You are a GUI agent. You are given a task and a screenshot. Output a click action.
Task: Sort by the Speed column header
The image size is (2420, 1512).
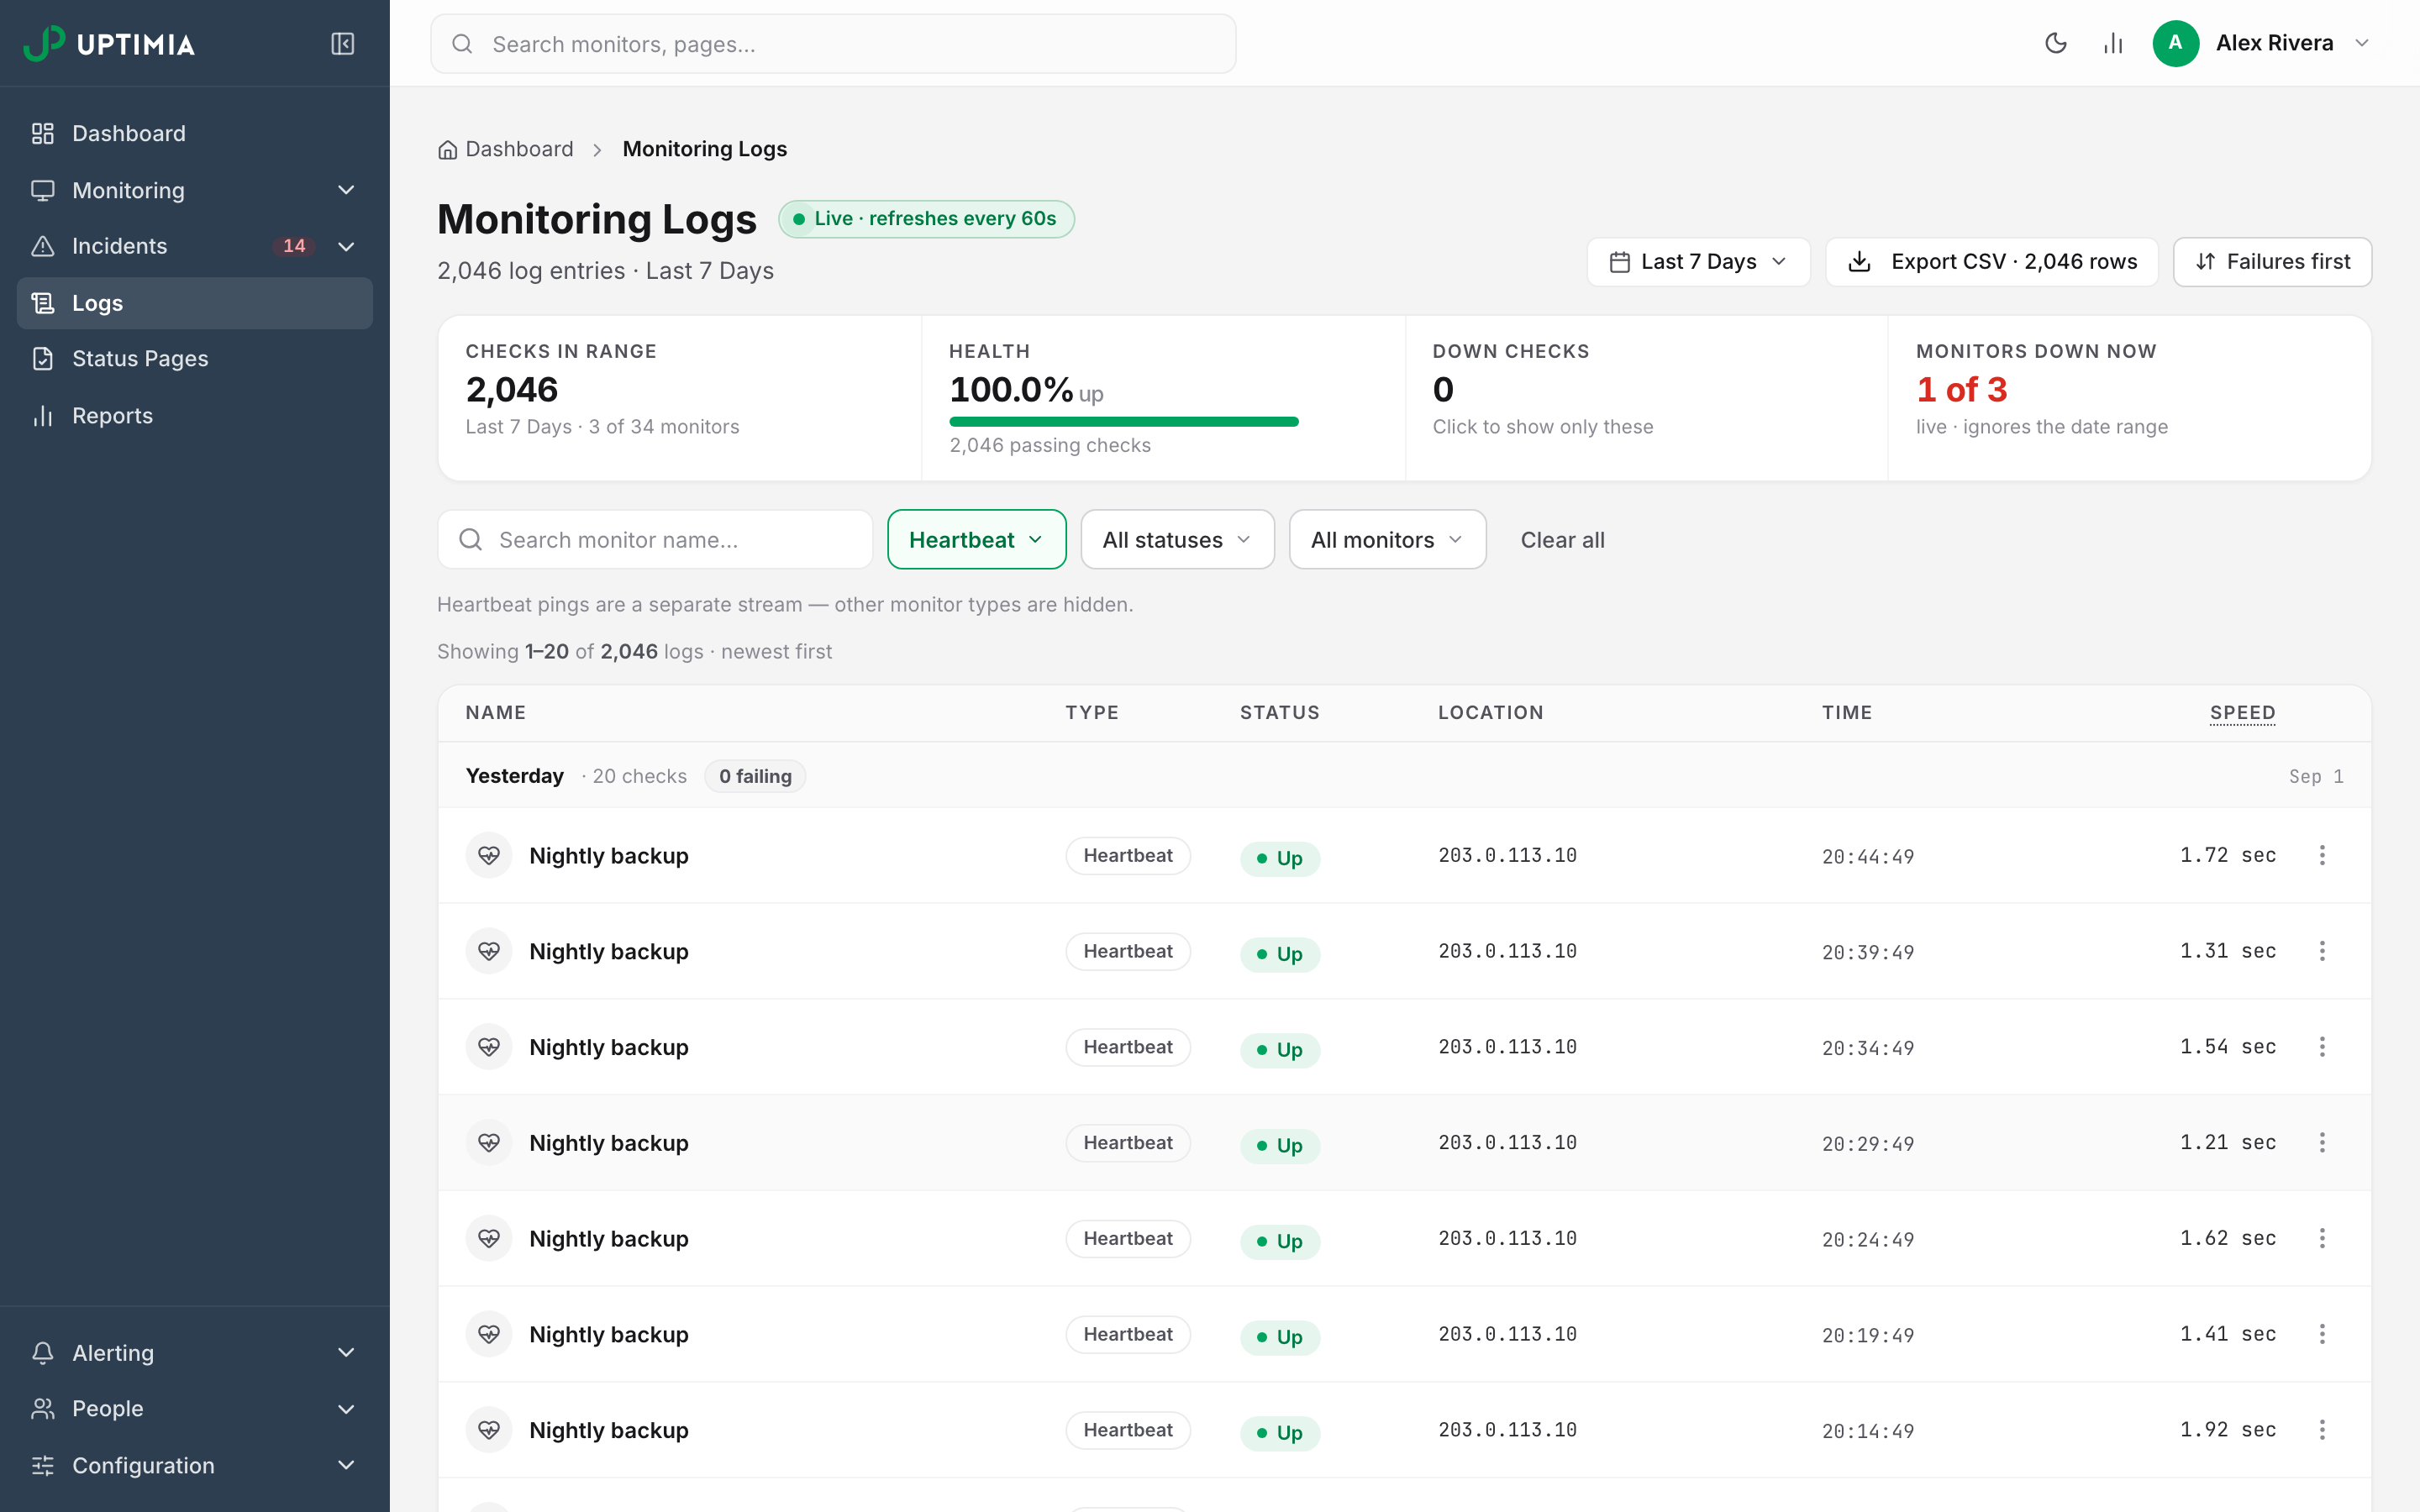[x=2242, y=713]
